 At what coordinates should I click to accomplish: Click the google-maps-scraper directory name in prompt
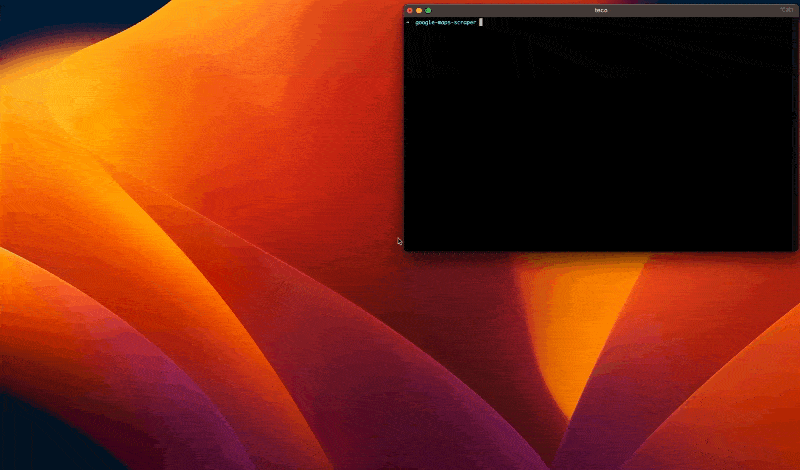point(445,21)
